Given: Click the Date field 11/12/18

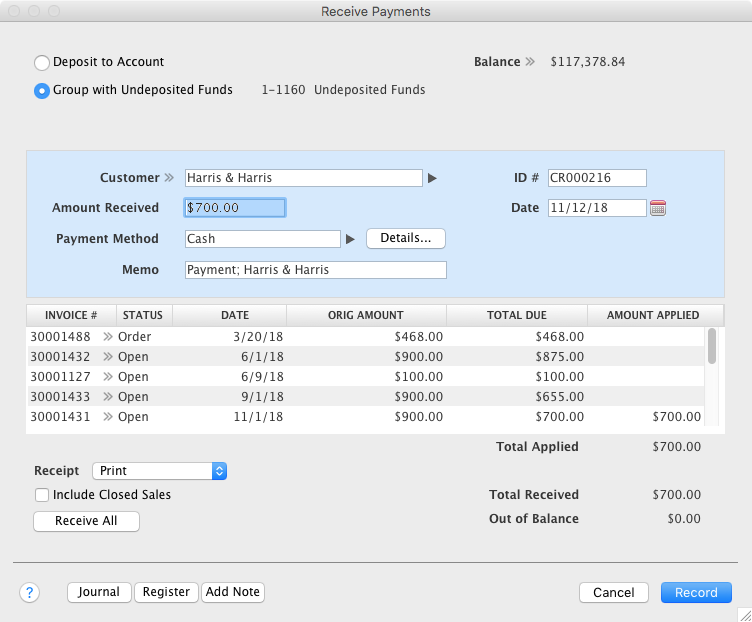Looking at the screenshot, I should coord(597,208).
